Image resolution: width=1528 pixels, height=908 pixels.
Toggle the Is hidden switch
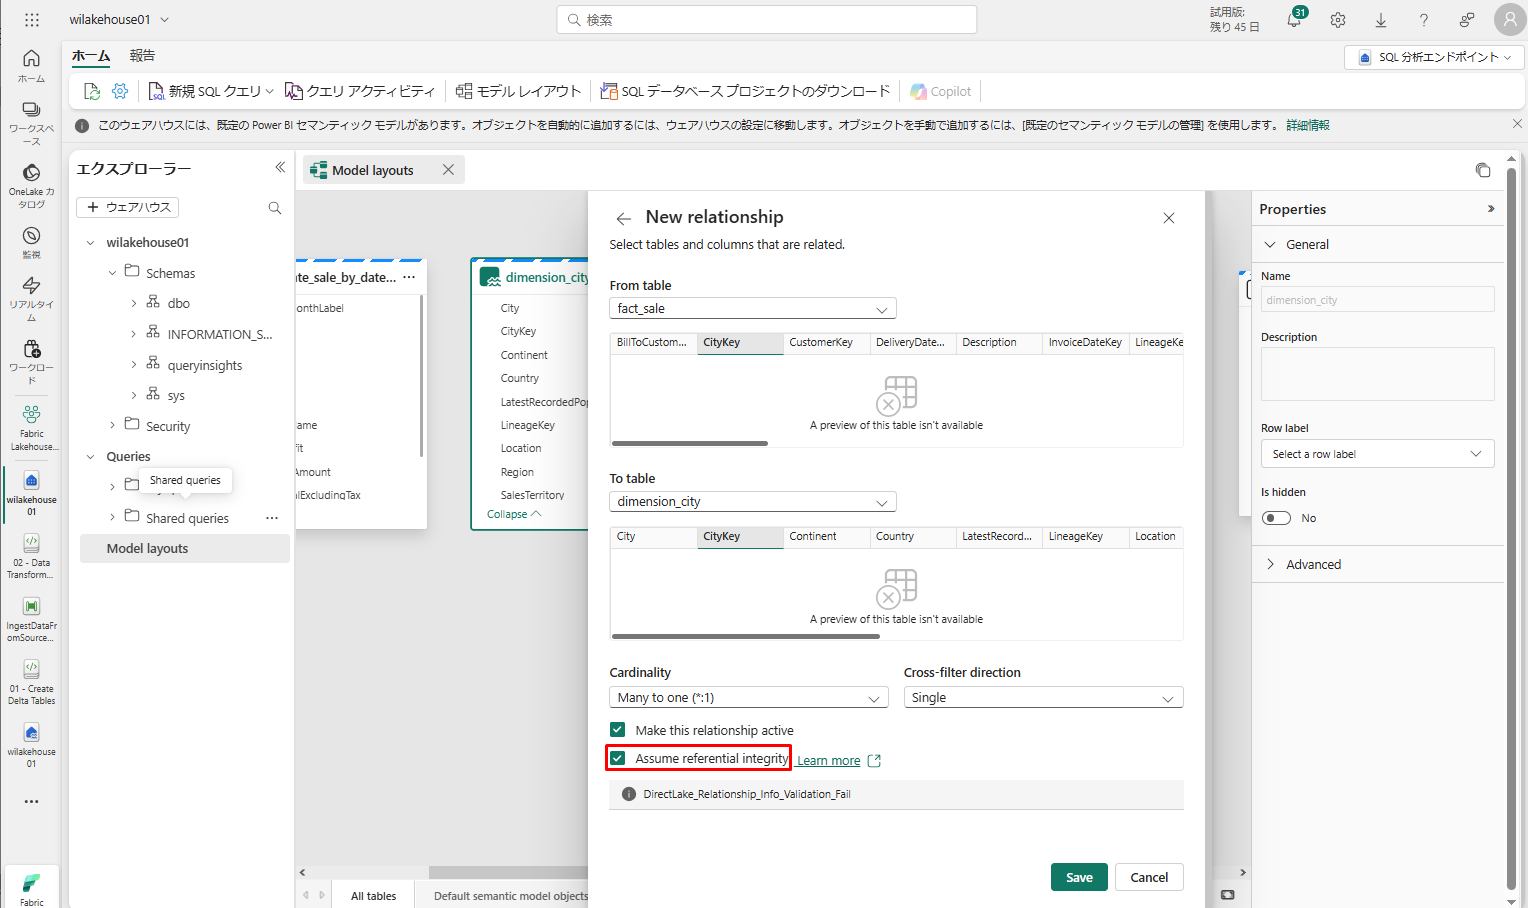click(1276, 518)
